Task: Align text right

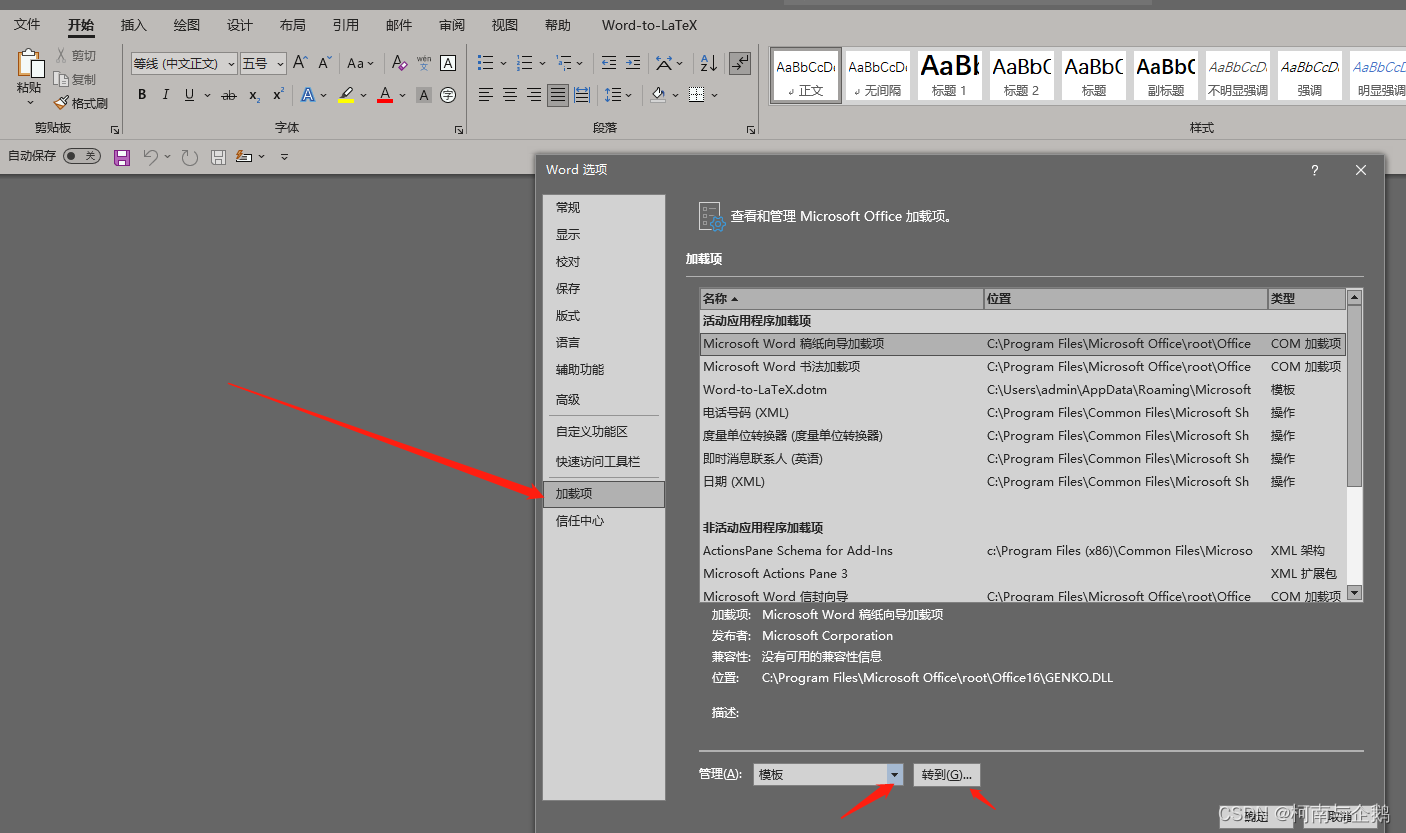Action: [534, 95]
